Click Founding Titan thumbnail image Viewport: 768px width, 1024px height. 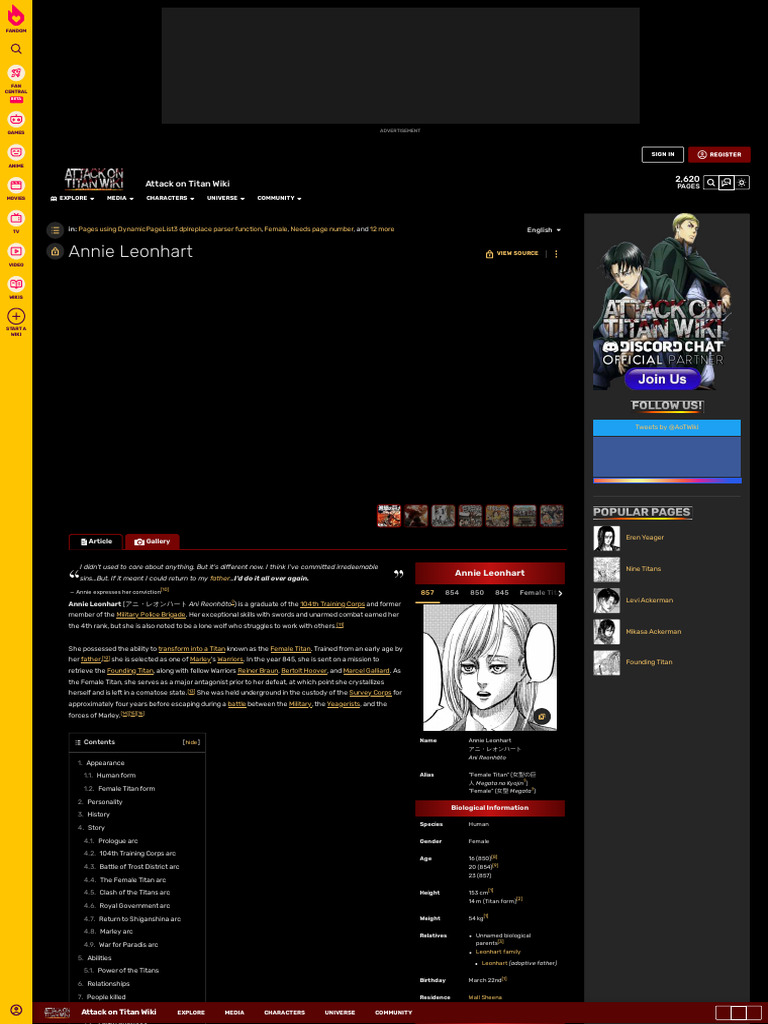[x=607, y=663]
